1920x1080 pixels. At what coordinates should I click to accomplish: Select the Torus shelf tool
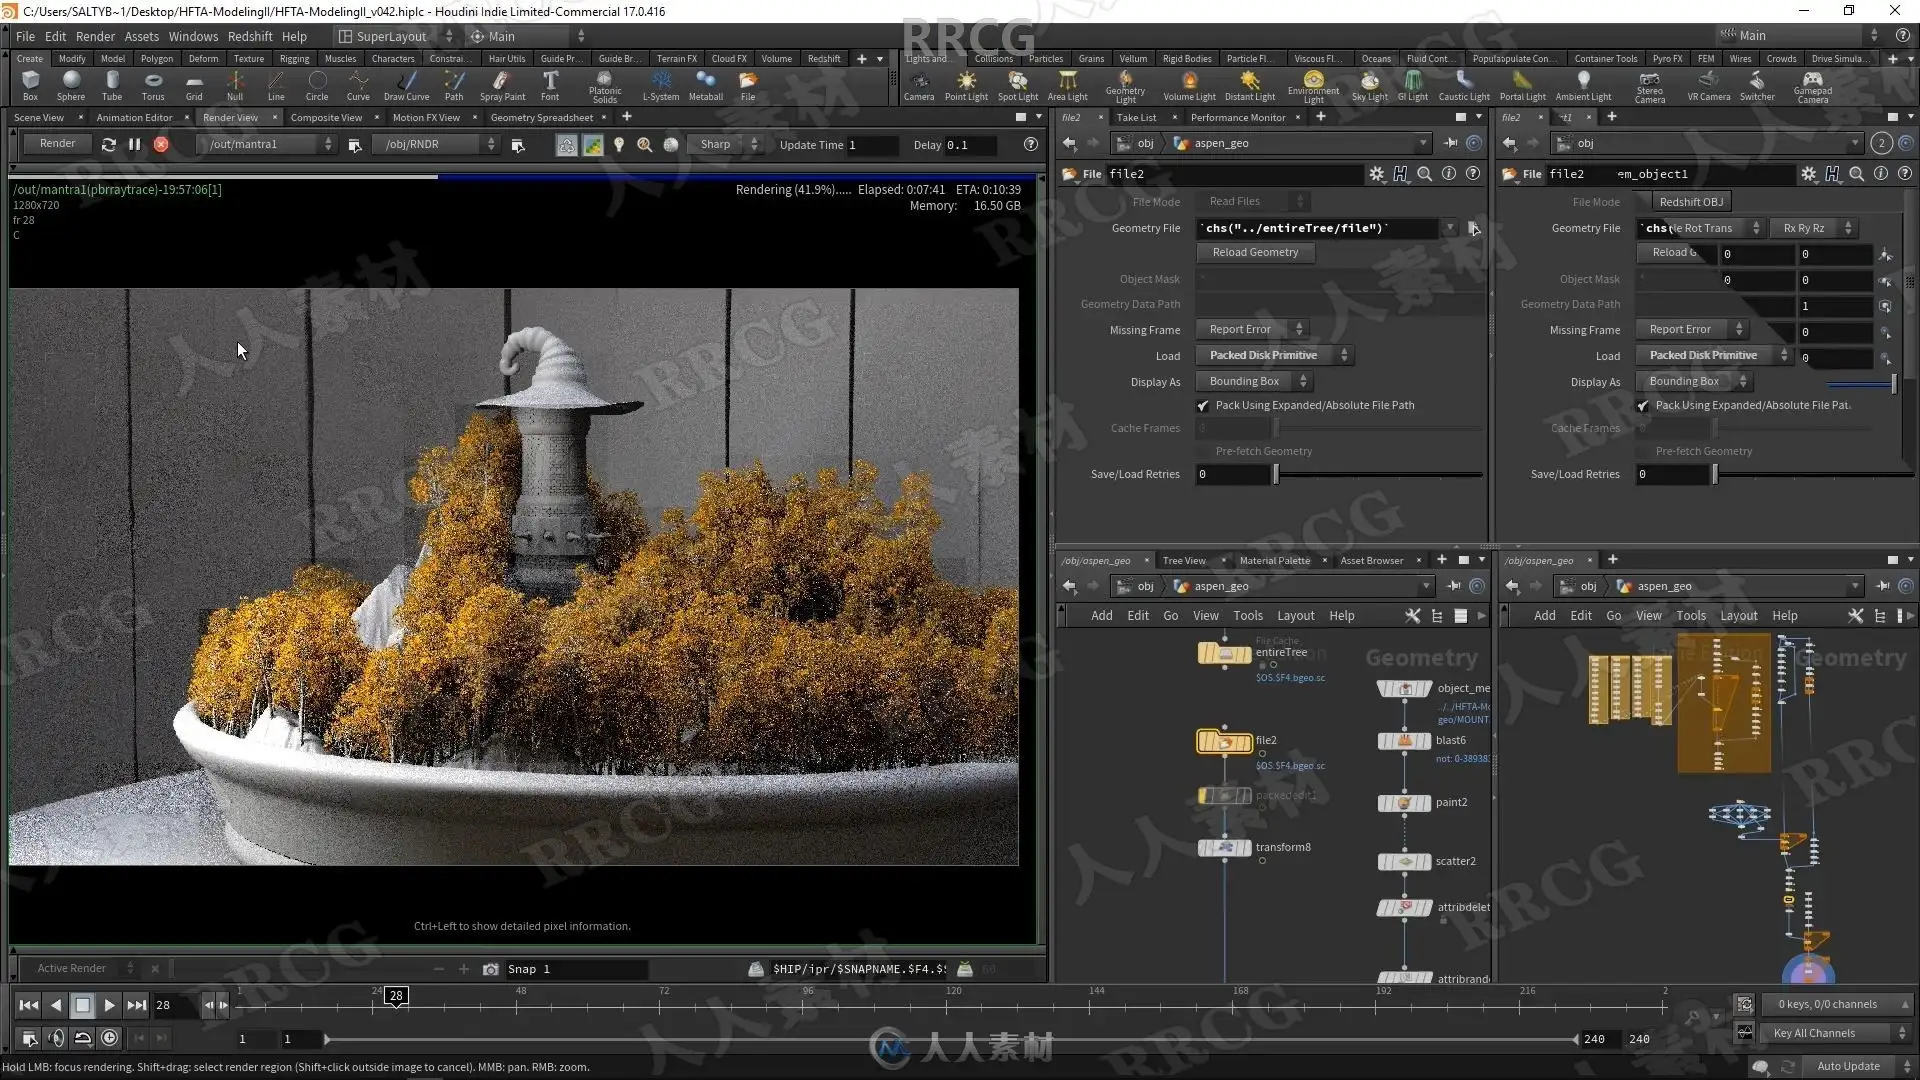tap(152, 85)
